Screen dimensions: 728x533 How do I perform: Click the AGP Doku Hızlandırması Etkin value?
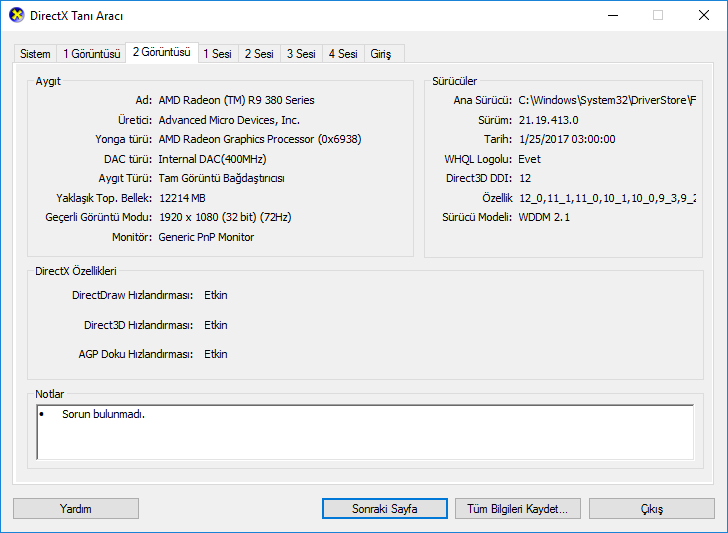(216, 354)
